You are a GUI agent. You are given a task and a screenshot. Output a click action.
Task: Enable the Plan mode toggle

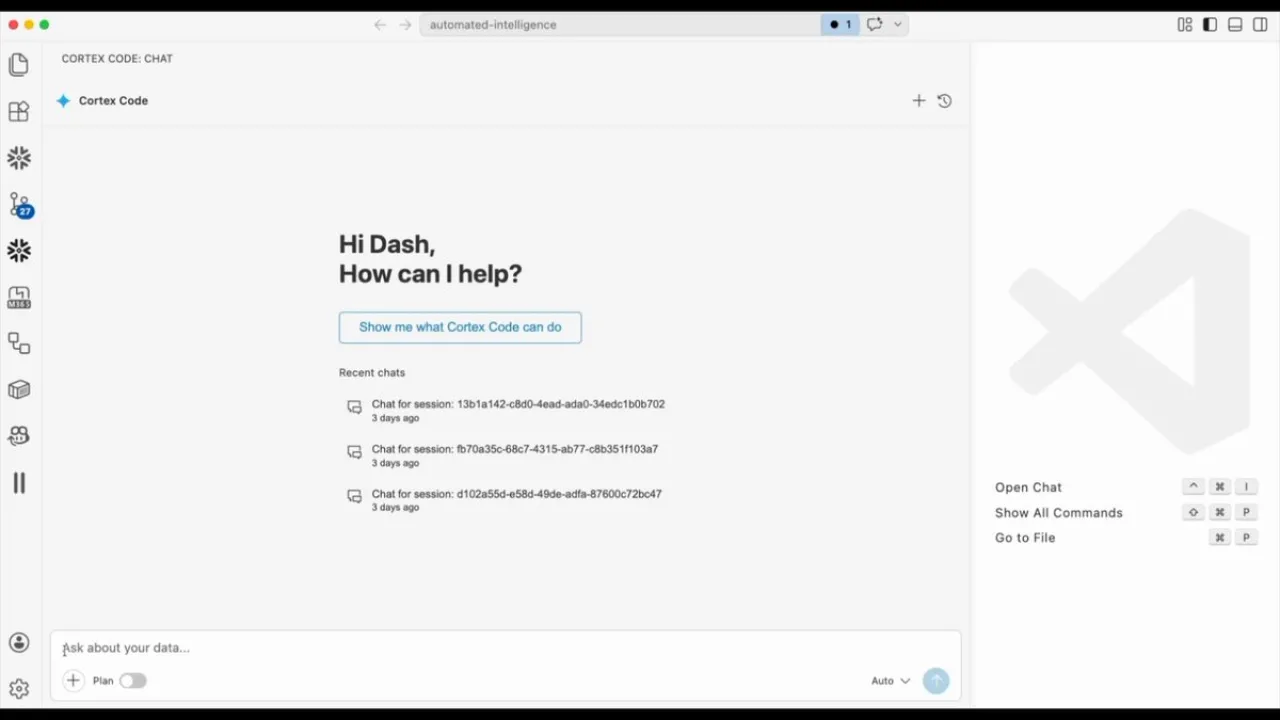pos(133,680)
